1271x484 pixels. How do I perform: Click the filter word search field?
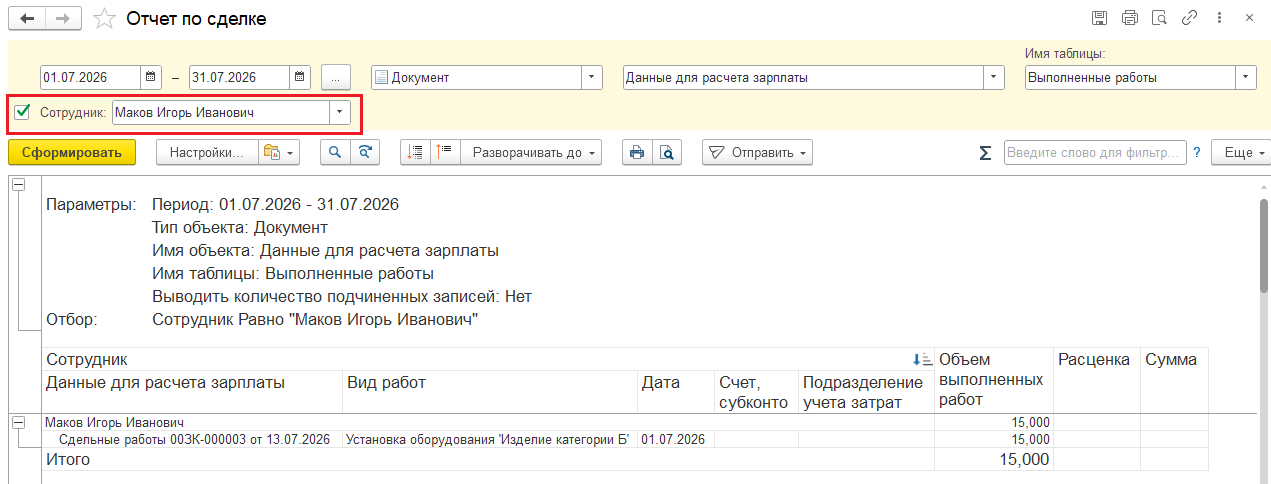(1095, 152)
